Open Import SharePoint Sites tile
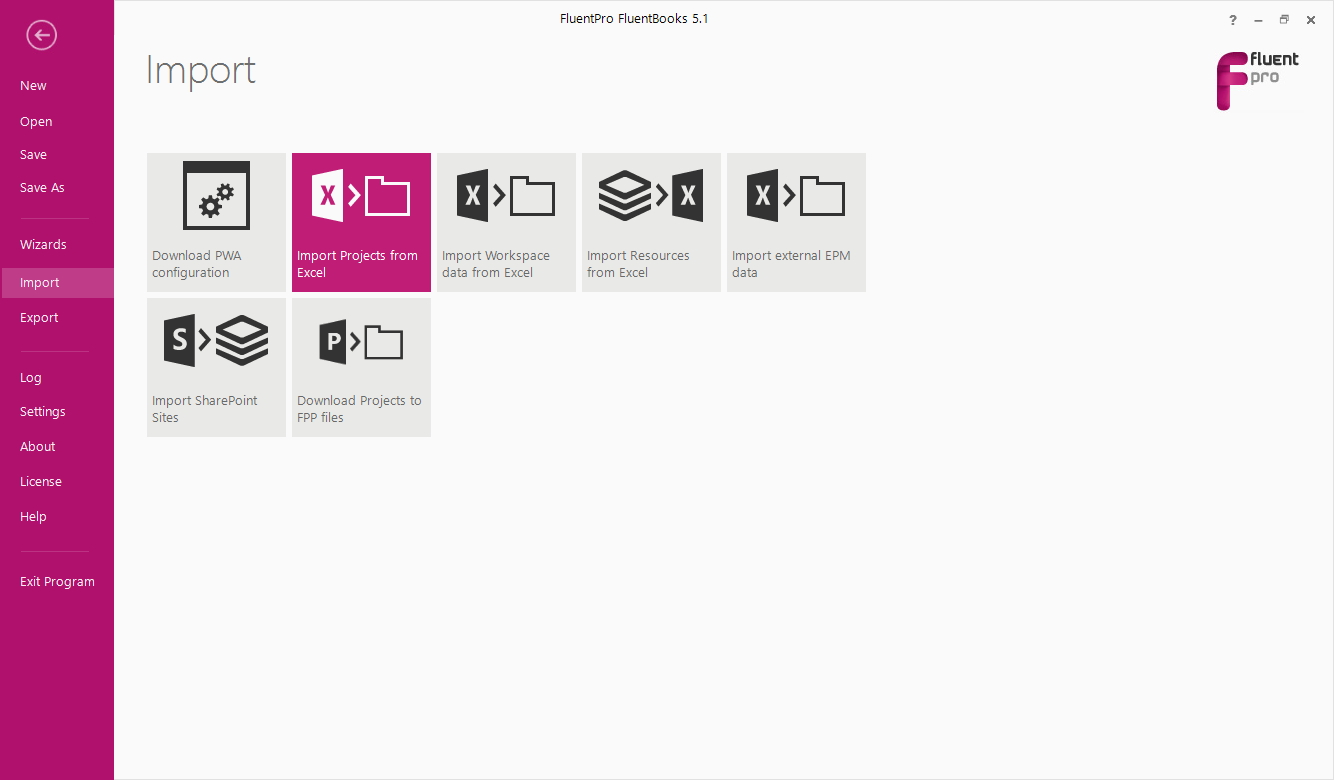The image size is (1334, 780). 216,367
